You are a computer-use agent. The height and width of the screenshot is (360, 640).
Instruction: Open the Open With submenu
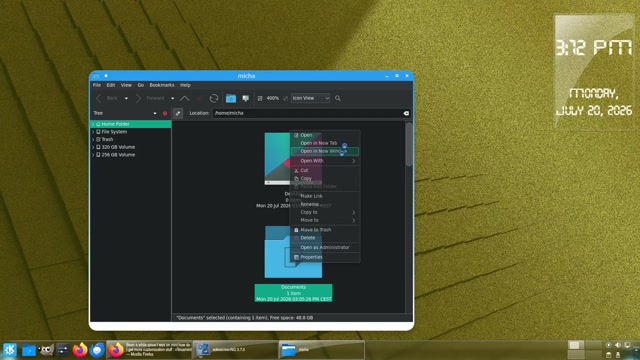coord(325,161)
